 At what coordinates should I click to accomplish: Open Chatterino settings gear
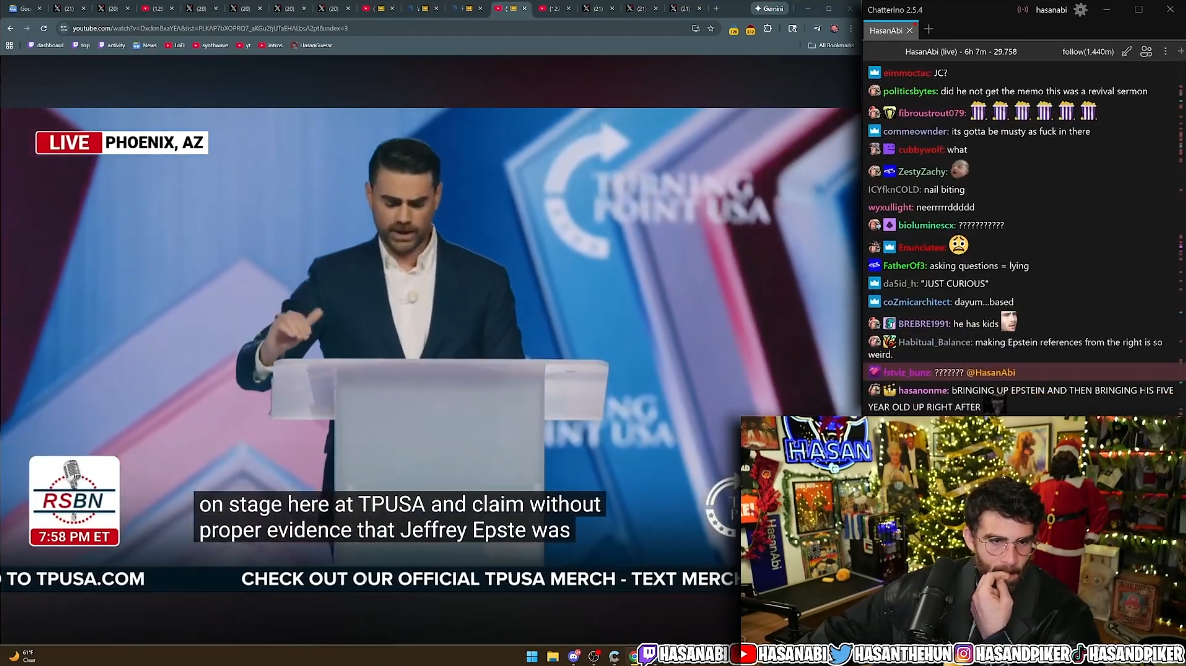[1080, 10]
